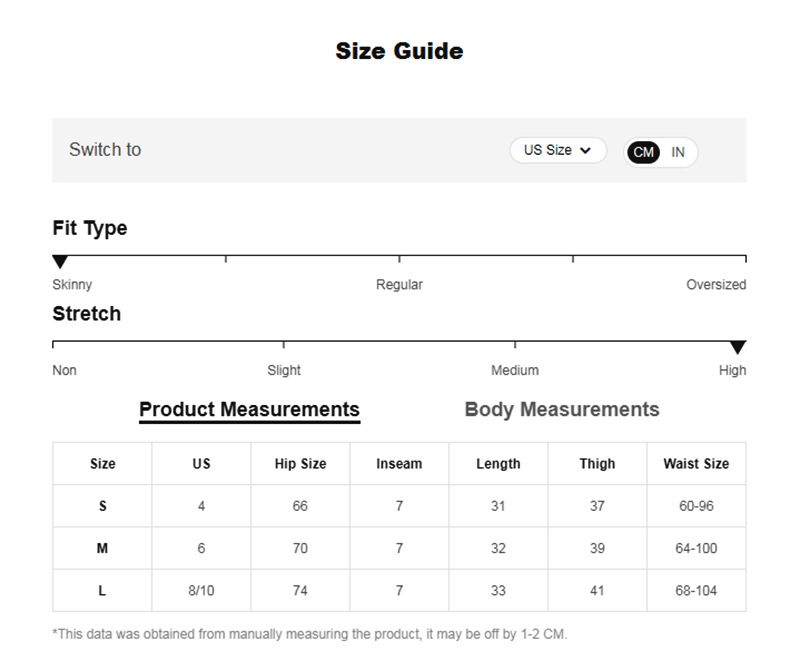Click the Waist Size column header
The width and height of the screenshot is (800, 661).
click(x=696, y=464)
